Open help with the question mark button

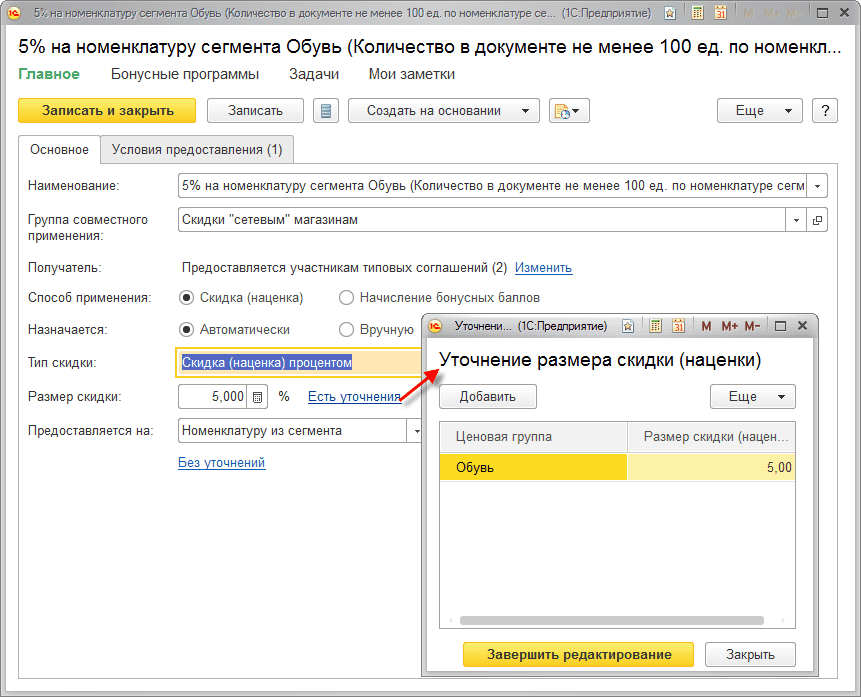825,111
